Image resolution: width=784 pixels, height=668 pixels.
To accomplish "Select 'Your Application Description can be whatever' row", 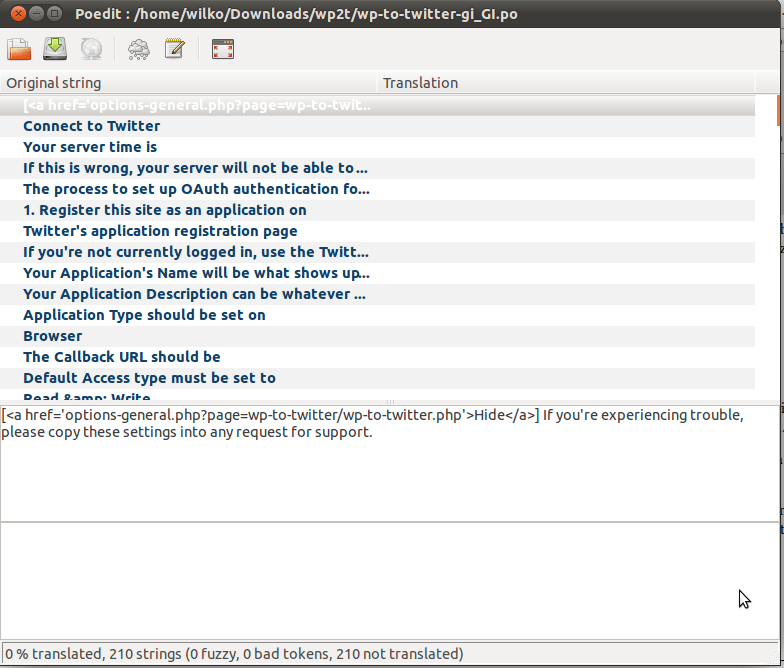I will tap(378, 294).
